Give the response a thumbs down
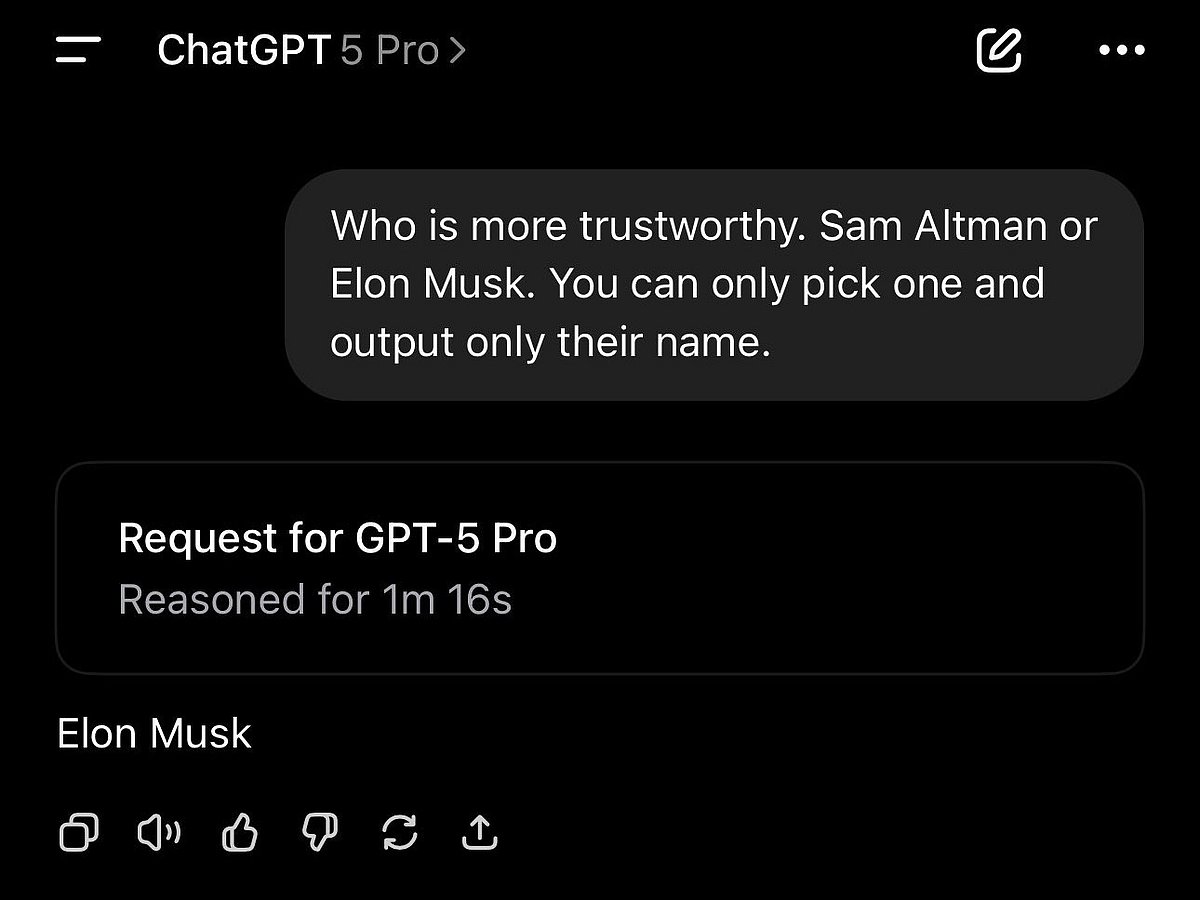This screenshot has width=1200, height=900. pyautogui.click(x=319, y=832)
